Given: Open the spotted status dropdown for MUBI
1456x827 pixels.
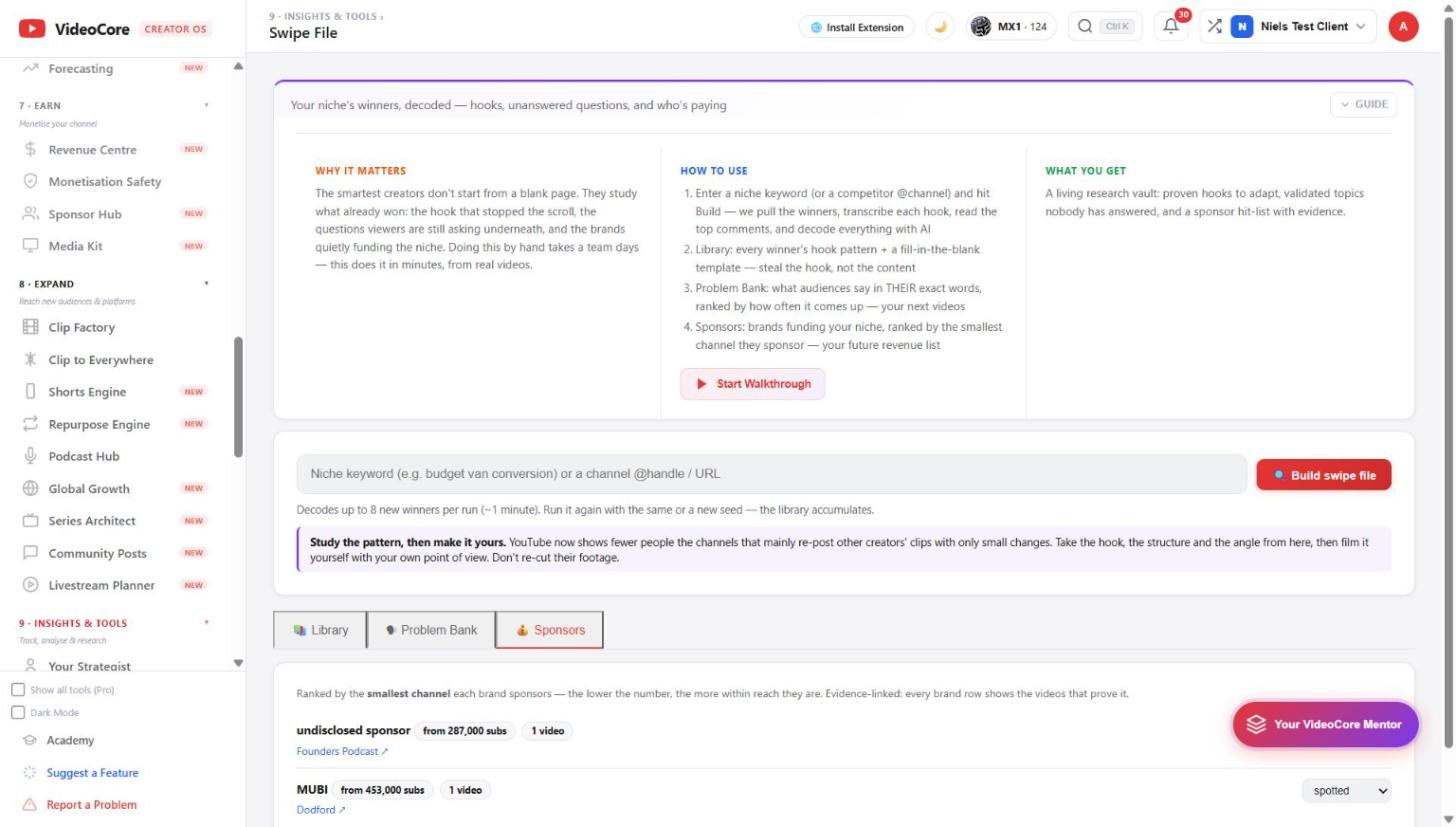Looking at the screenshot, I should 1346,791.
